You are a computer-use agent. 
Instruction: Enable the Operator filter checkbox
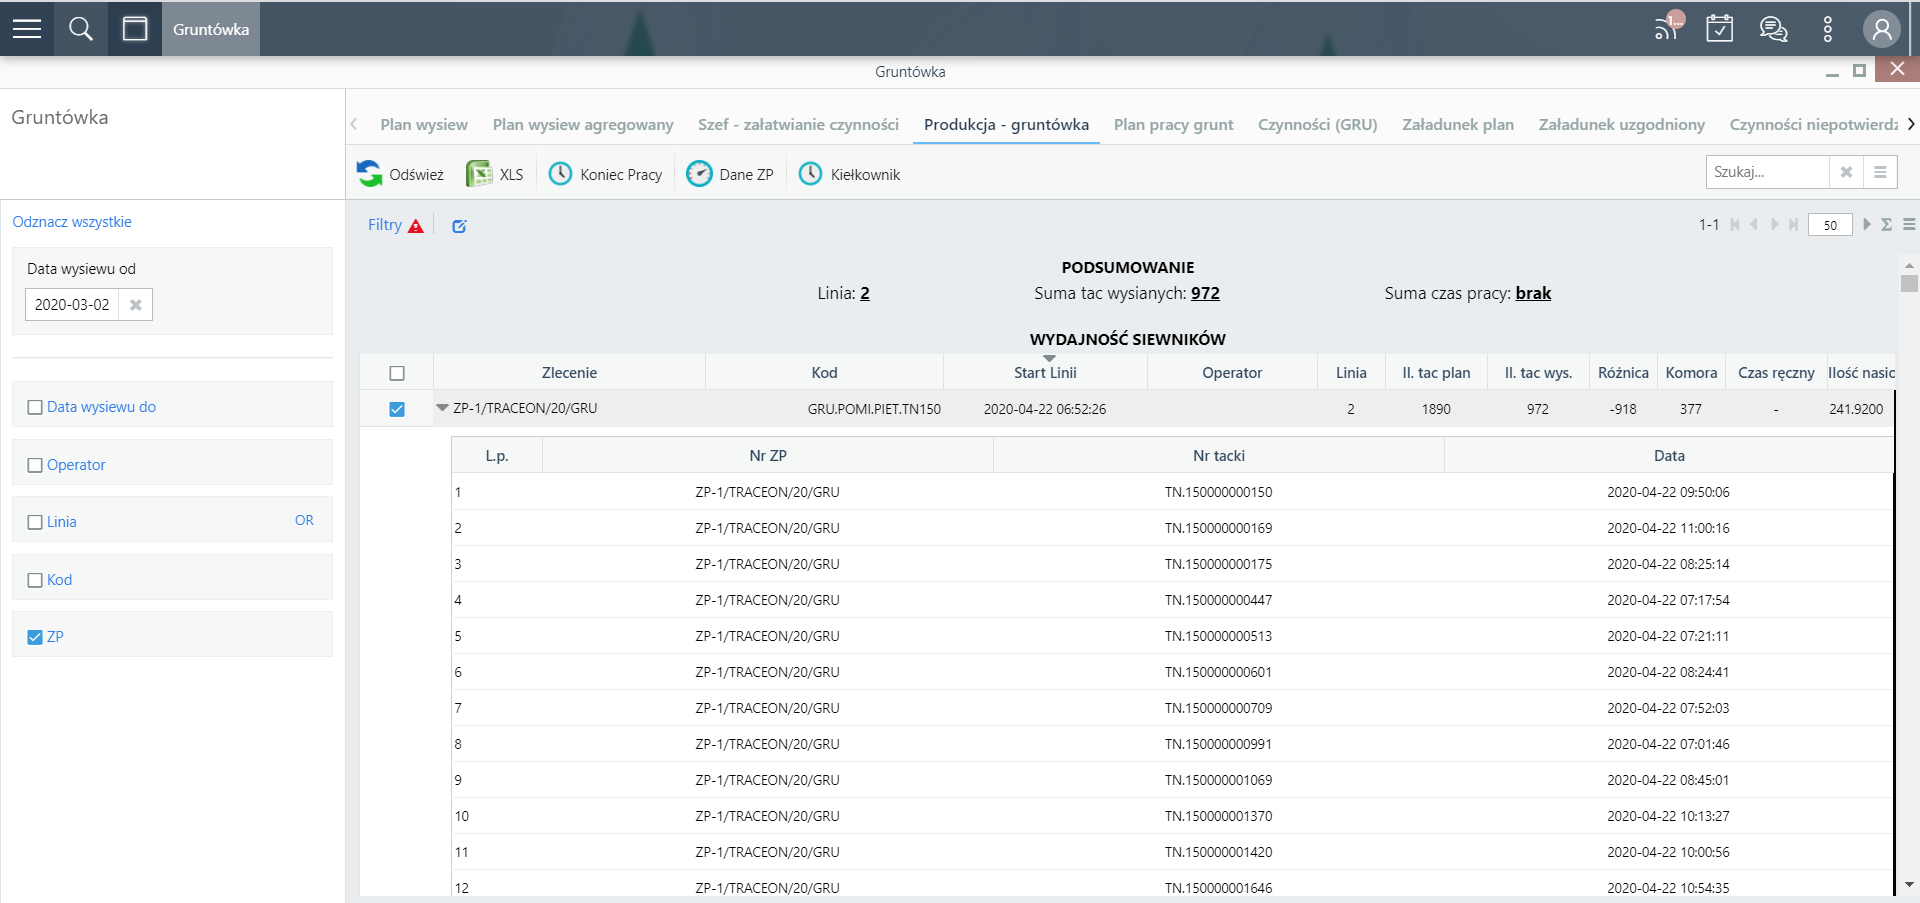[x=35, y=465]
